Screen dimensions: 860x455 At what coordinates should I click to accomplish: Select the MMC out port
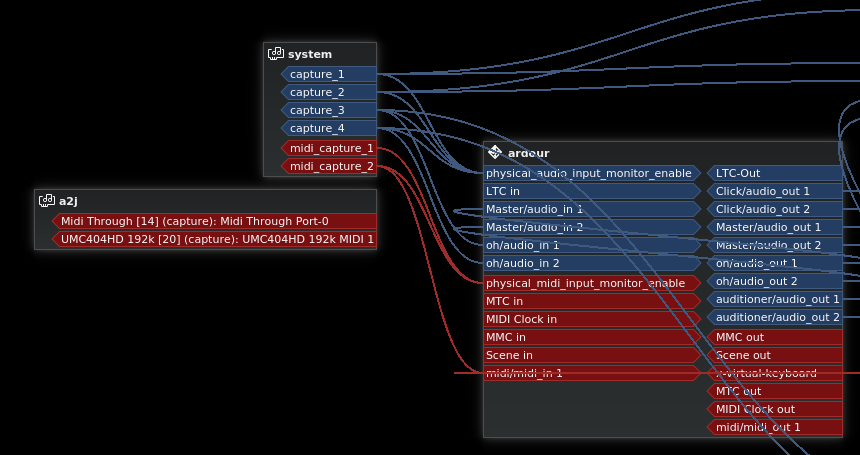[x=775, y=337]
